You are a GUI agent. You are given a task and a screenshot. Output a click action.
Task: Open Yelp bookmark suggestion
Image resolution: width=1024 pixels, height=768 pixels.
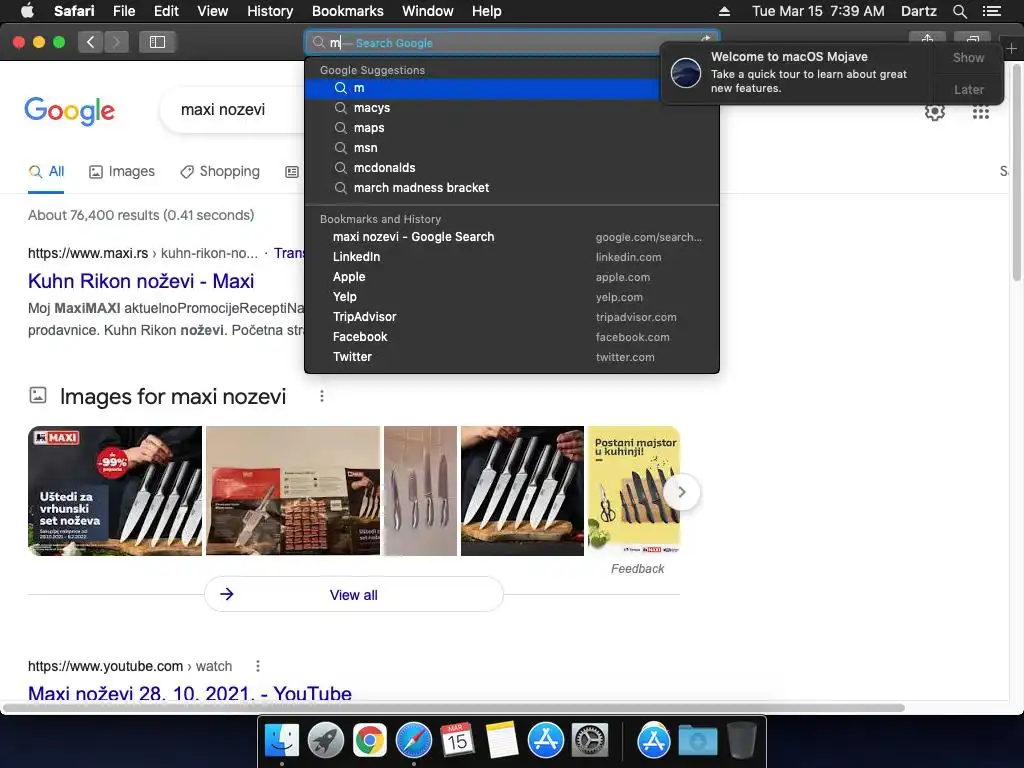point(512,297)
